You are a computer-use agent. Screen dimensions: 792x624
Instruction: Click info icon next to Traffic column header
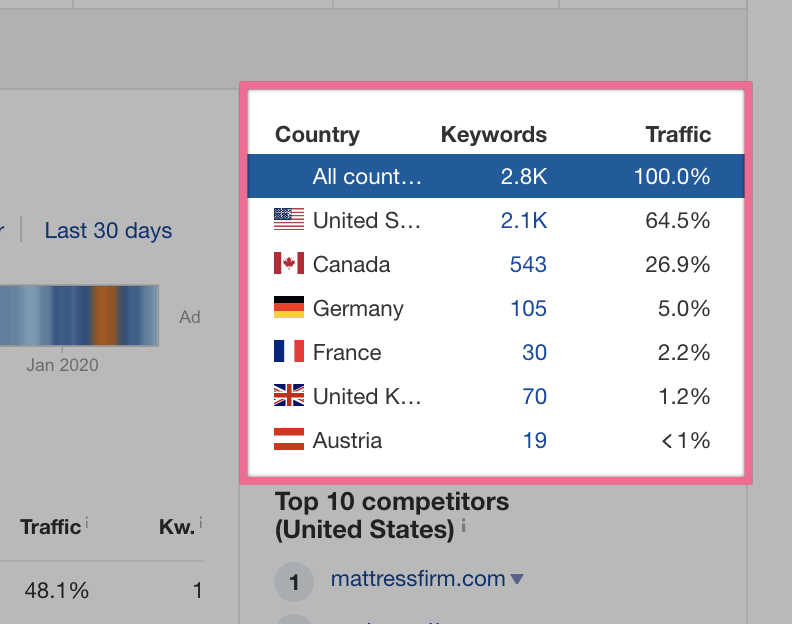(88, 522)
